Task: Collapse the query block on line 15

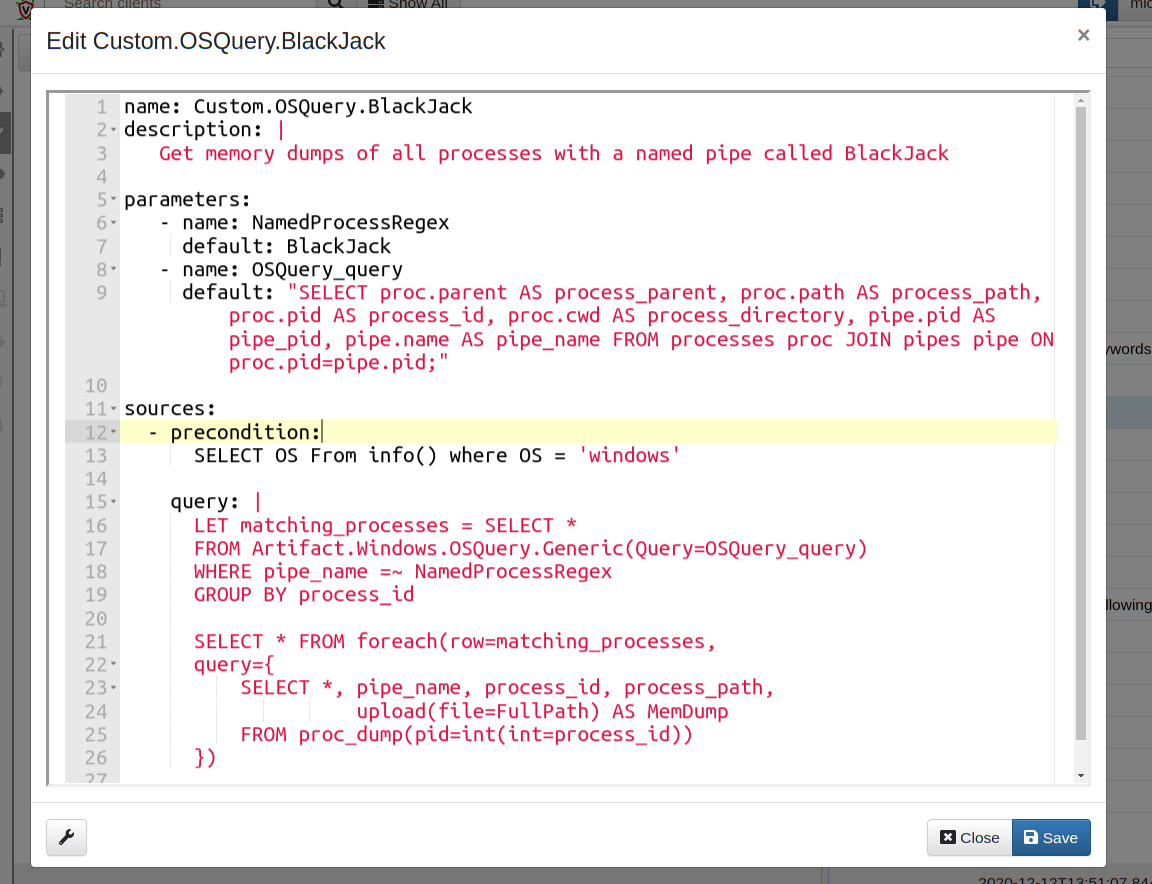Action: click(114, 502)
